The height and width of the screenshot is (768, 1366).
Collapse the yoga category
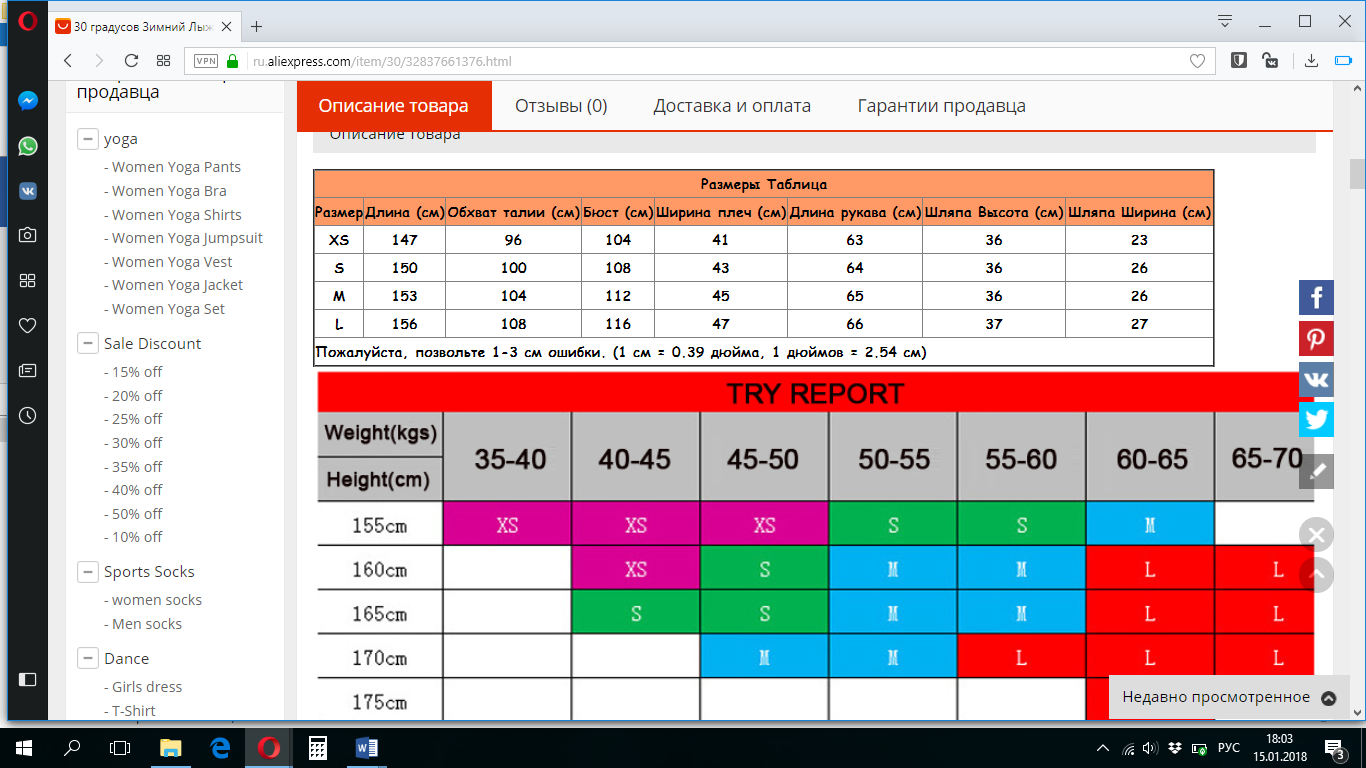tap(88, 140)
